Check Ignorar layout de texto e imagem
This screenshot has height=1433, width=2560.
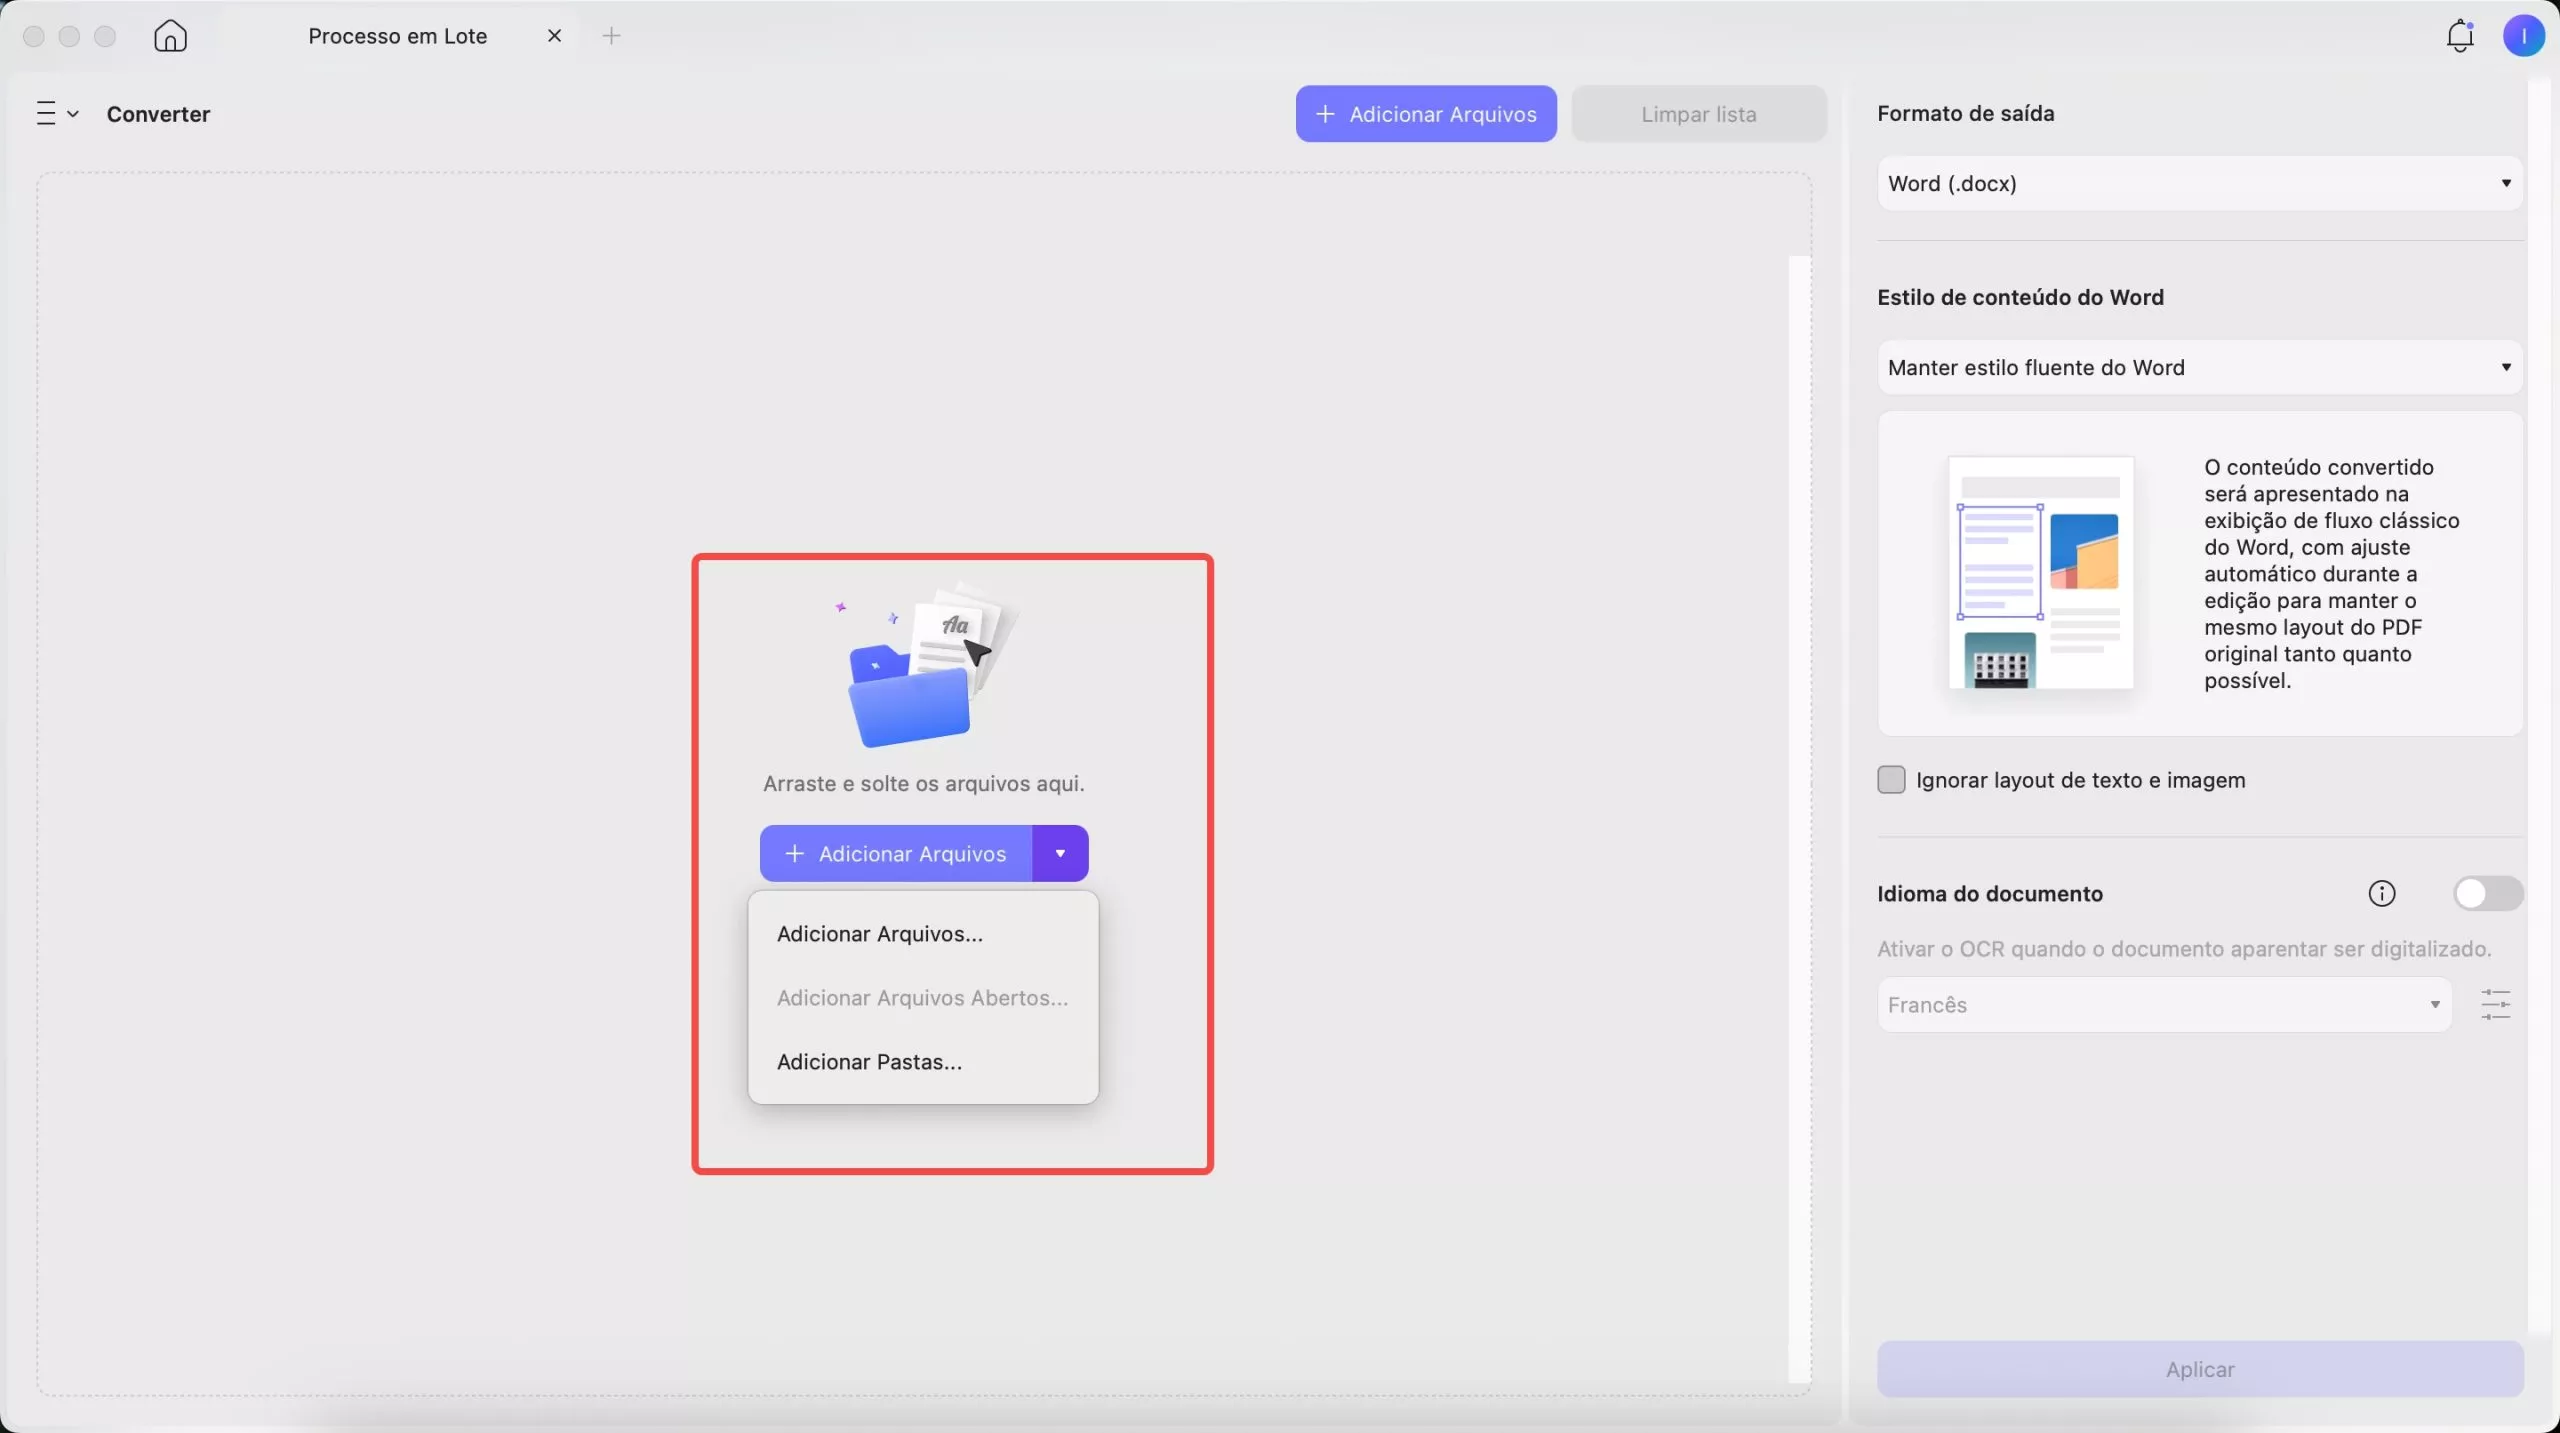pyautogui.click(x=1891, y=780)
